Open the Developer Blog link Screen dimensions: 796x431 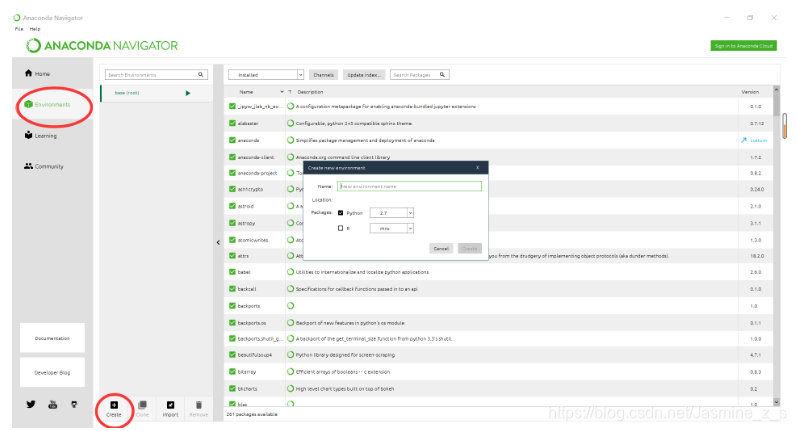point(52,372)
